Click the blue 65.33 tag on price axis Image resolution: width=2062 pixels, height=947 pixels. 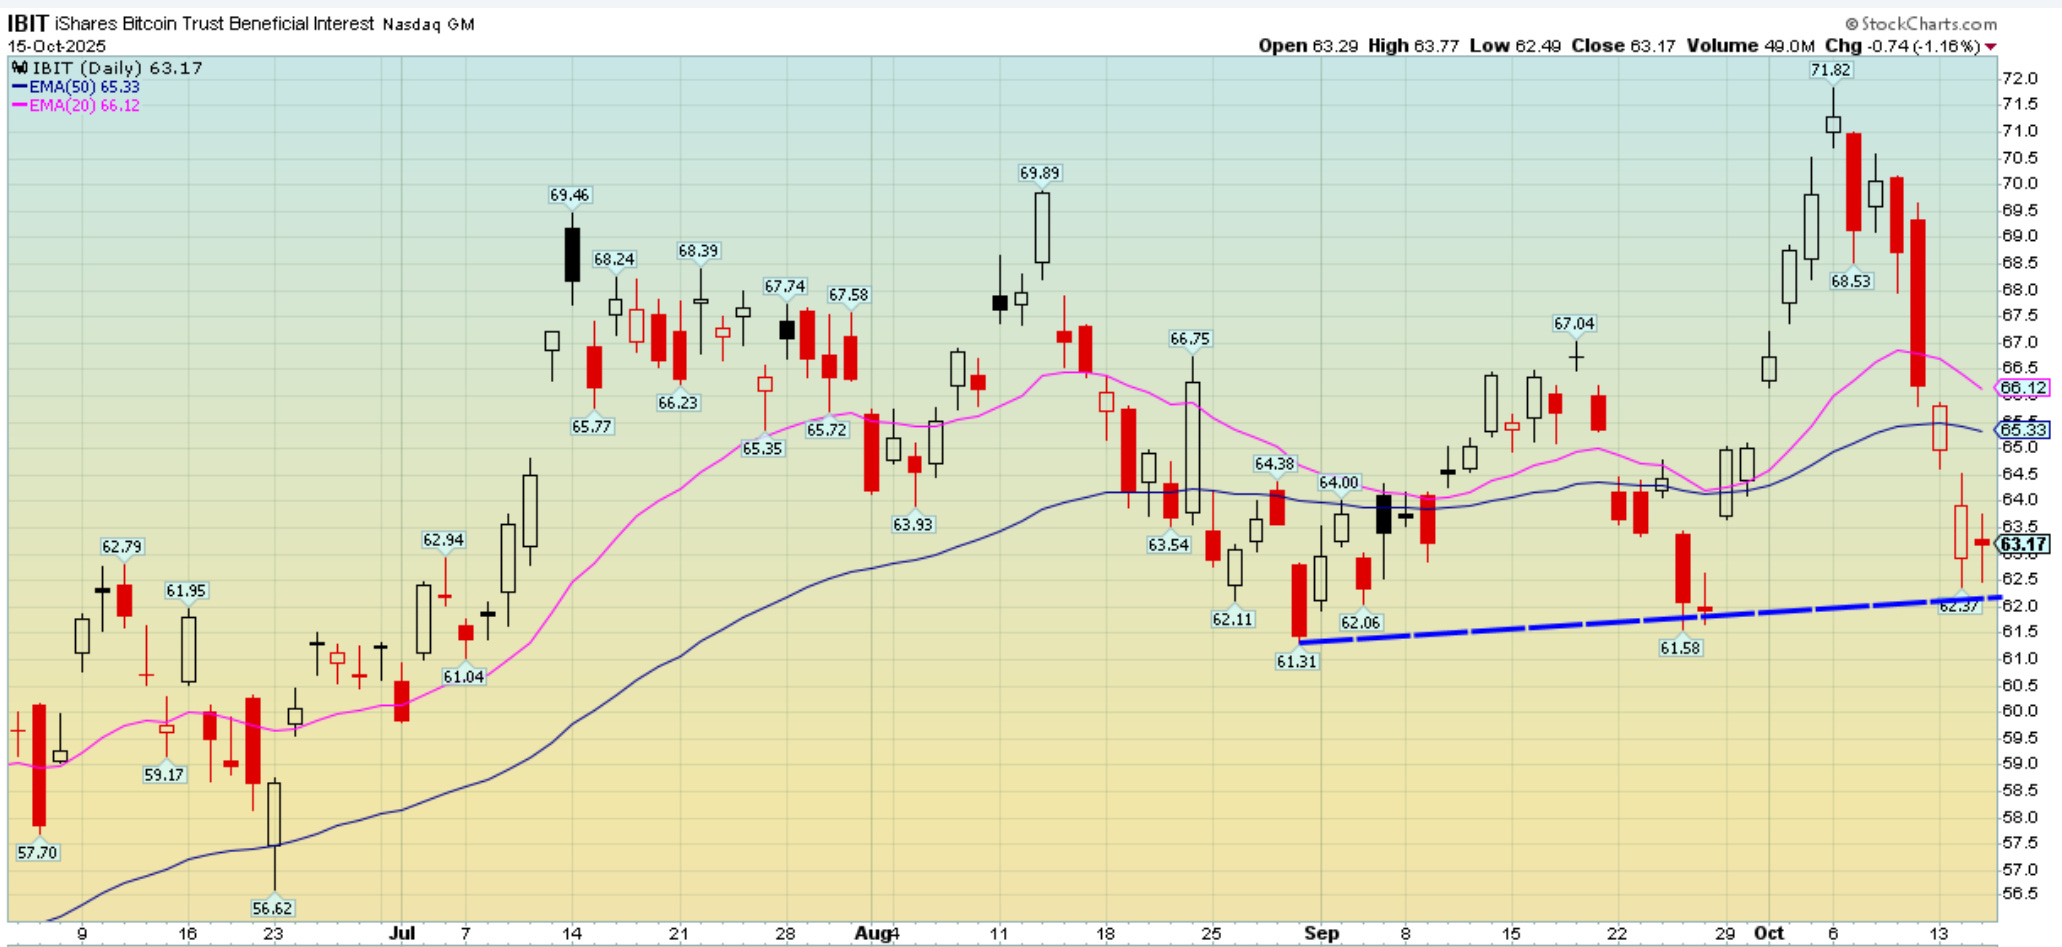[x=2023, y=430]
